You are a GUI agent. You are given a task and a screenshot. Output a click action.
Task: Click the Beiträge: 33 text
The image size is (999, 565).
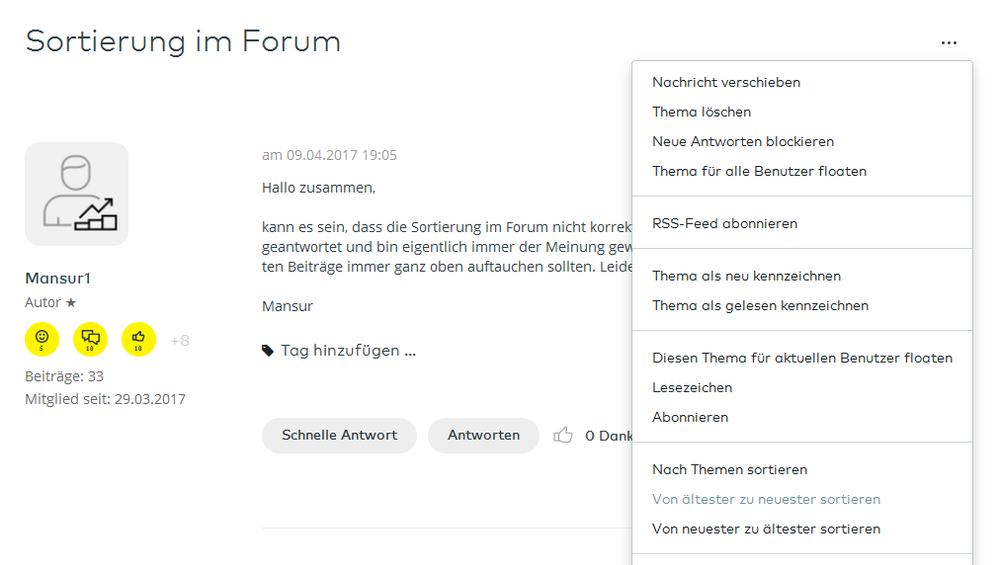click(x=64, y=376)
